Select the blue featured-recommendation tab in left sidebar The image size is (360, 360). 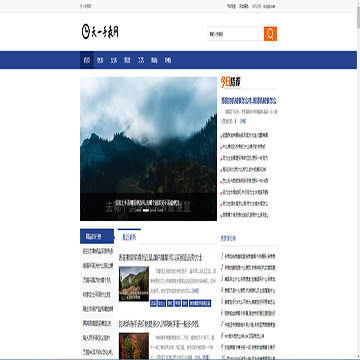97,237
